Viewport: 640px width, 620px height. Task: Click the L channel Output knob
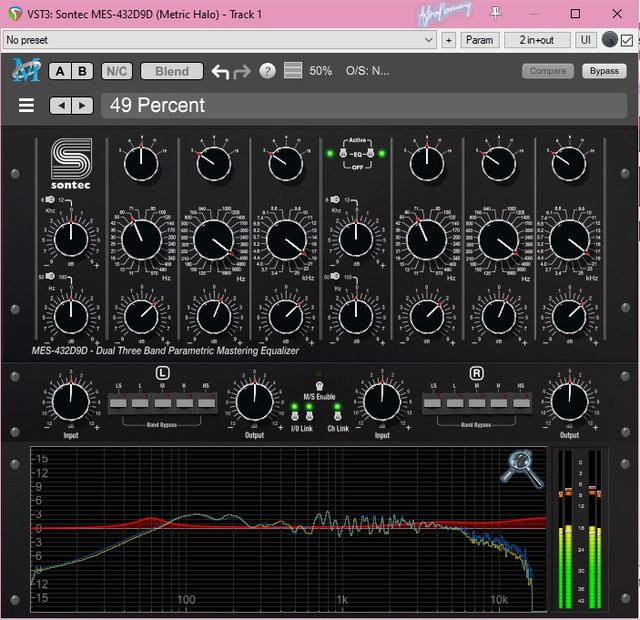tap(255, 402)
